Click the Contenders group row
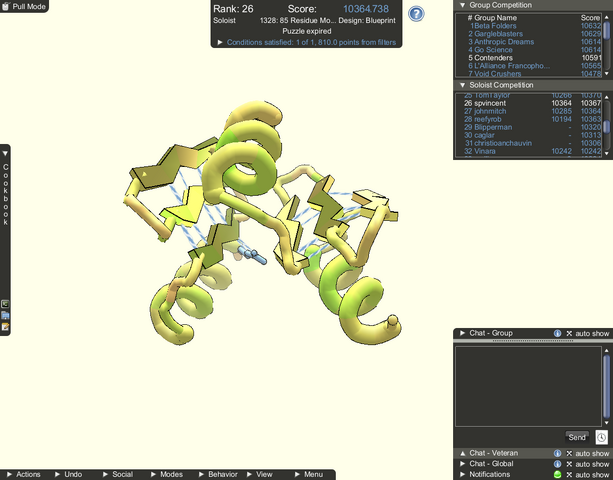The height and width of the screenshot is (480, 613). (x=534, y=58)
